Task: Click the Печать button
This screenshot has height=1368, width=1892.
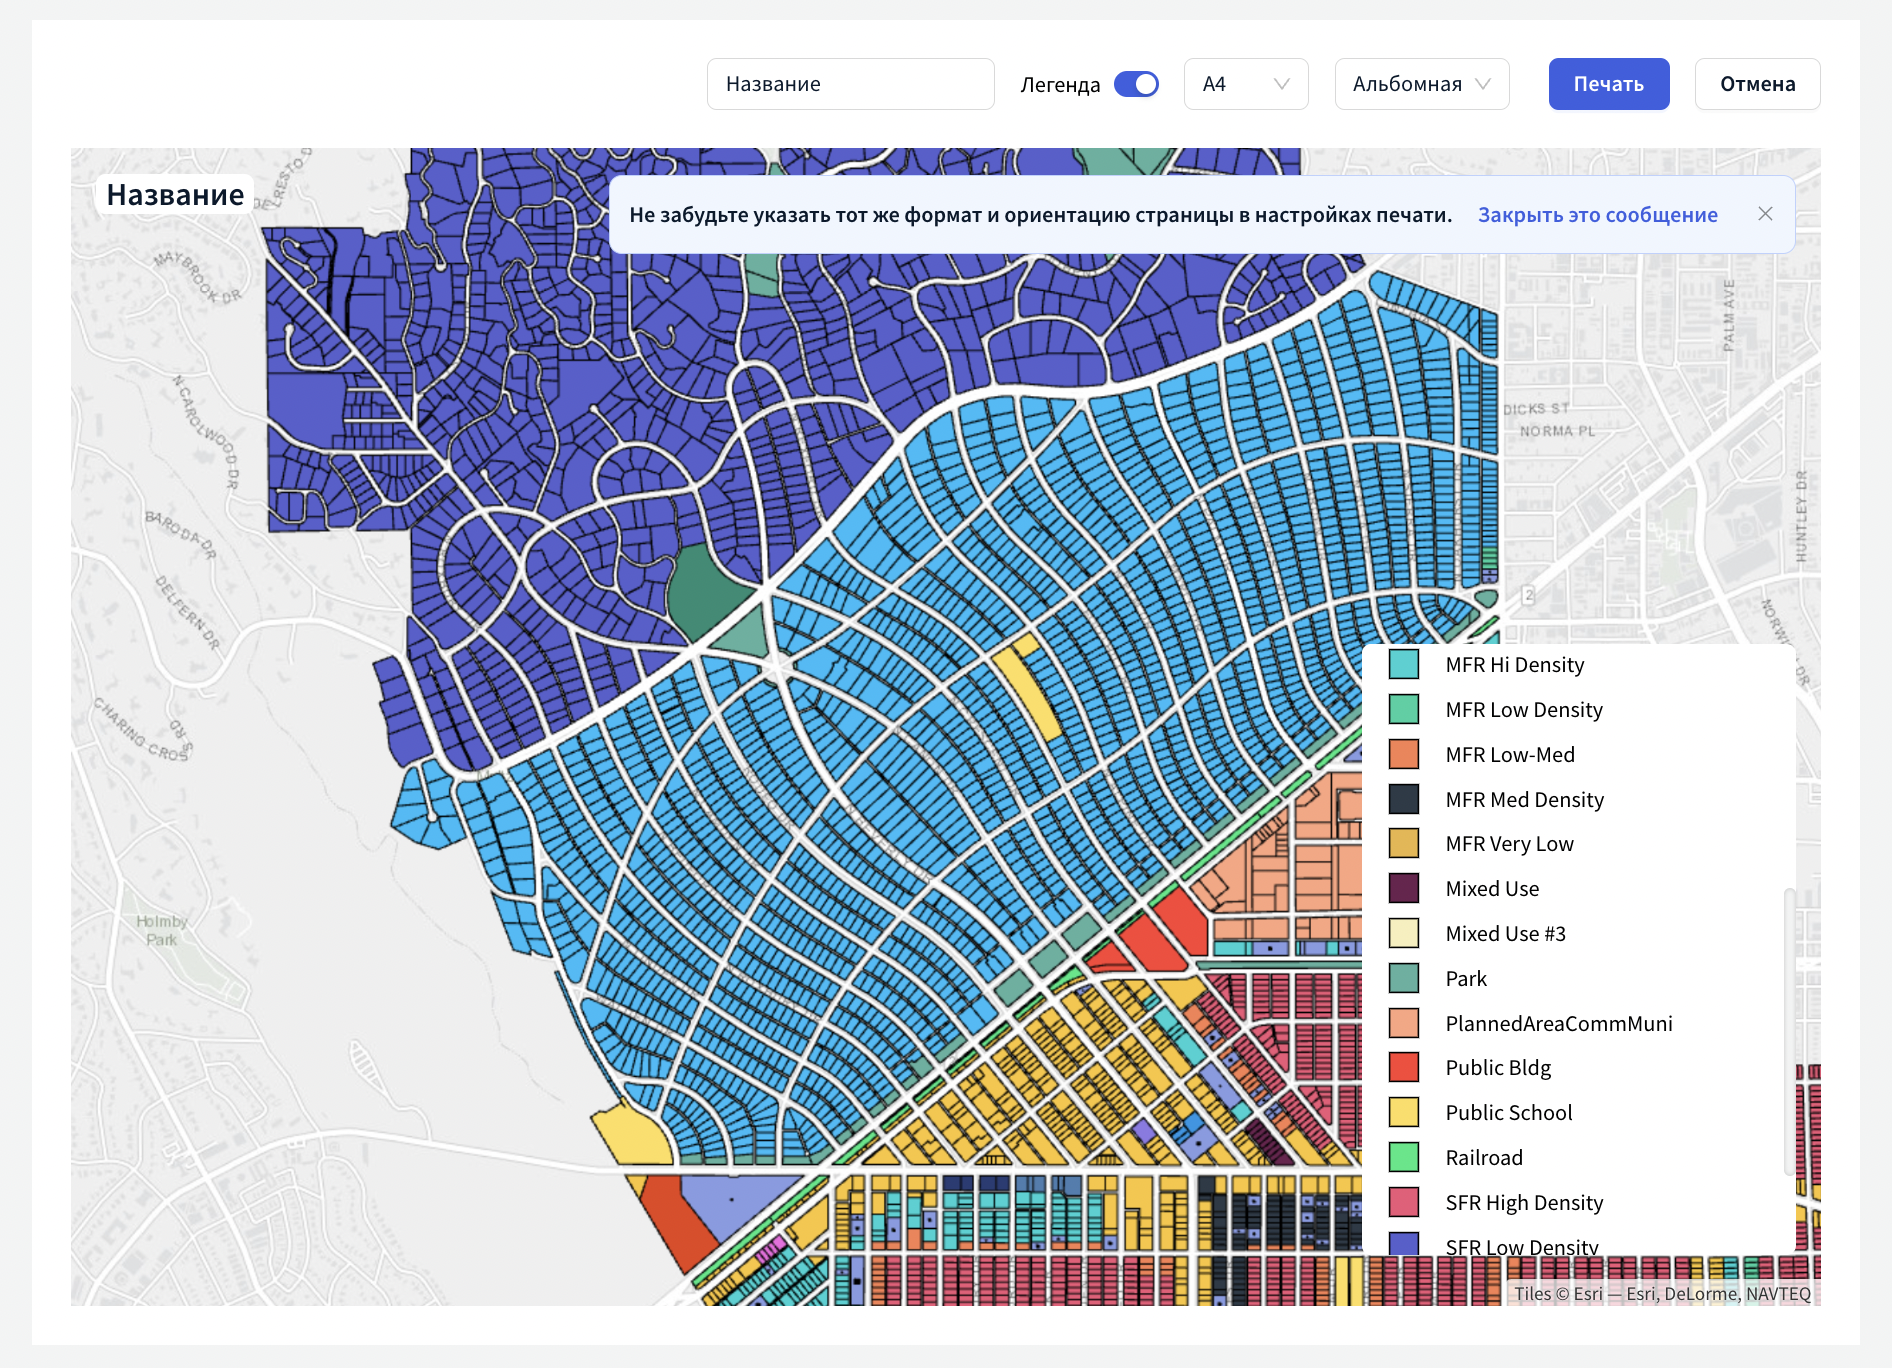Action: [x=1608, y=84]
